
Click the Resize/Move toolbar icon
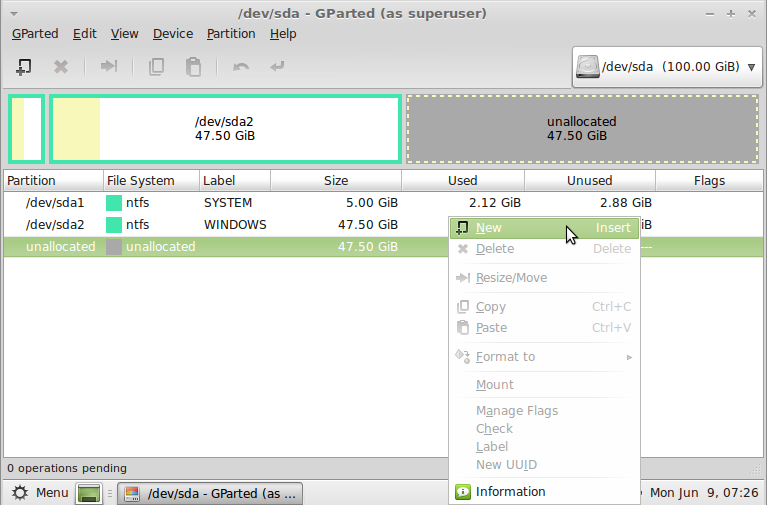coord(109,66)
